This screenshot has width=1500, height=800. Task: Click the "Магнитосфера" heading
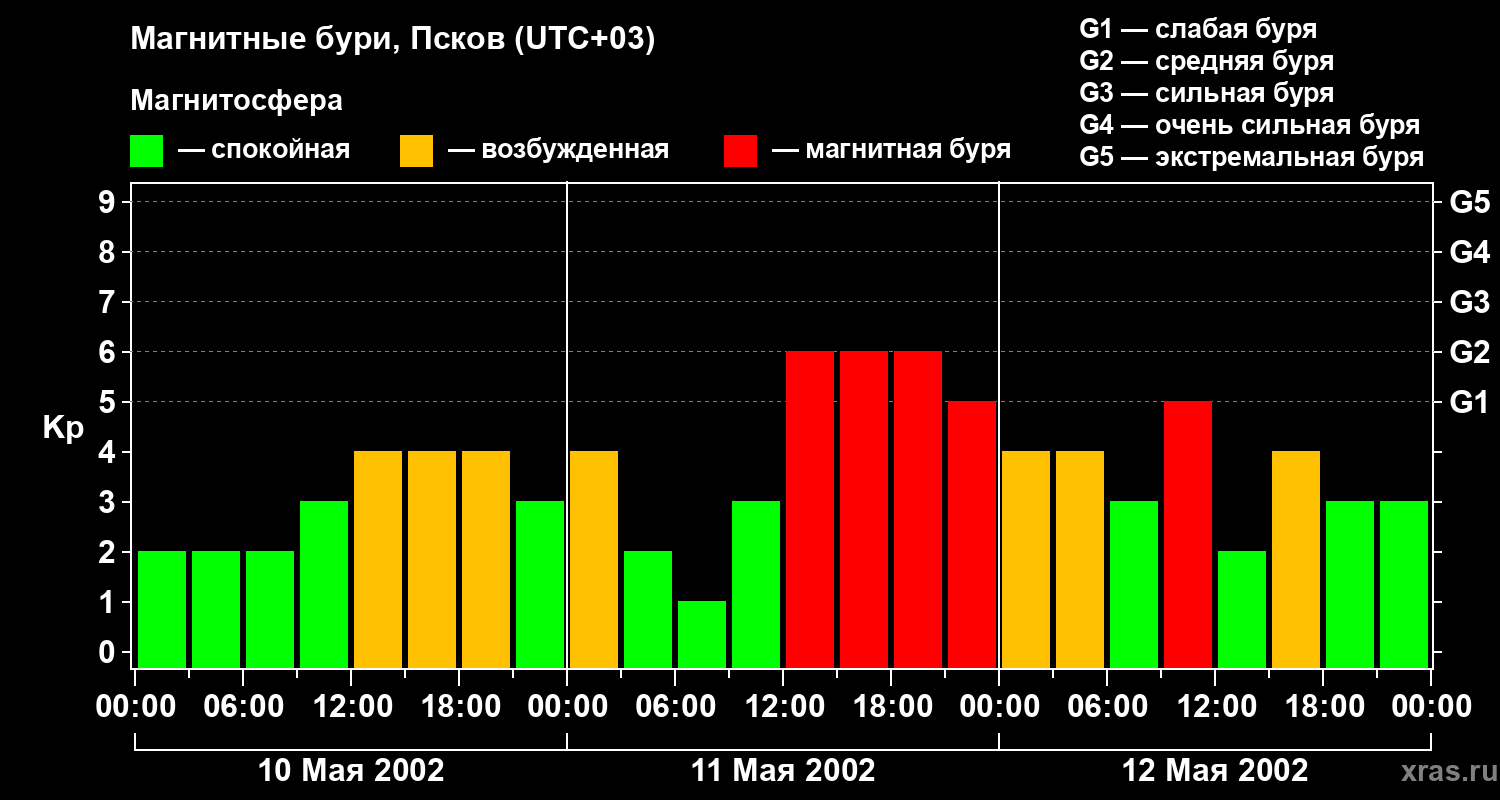[236, 100]
